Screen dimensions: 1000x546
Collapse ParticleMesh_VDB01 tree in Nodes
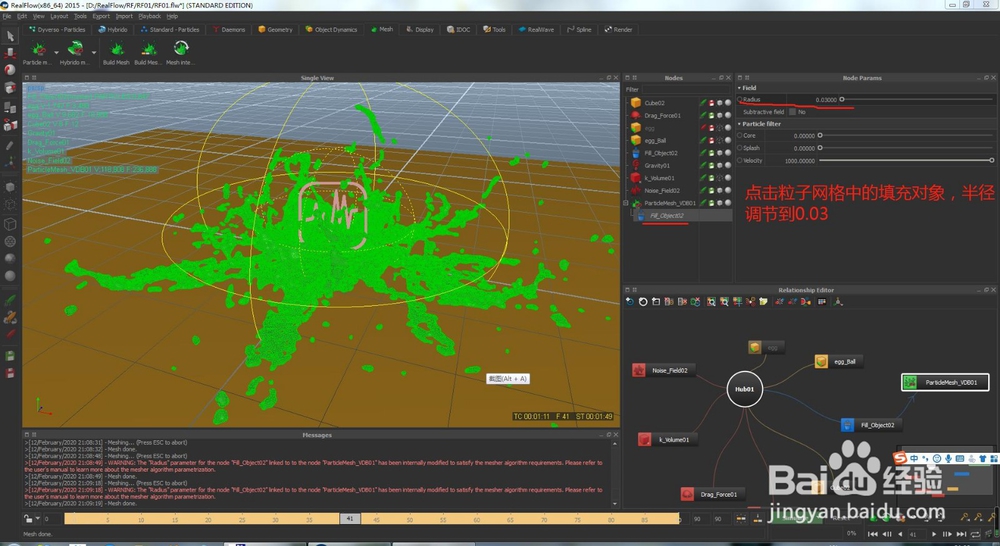pos(626,203)
